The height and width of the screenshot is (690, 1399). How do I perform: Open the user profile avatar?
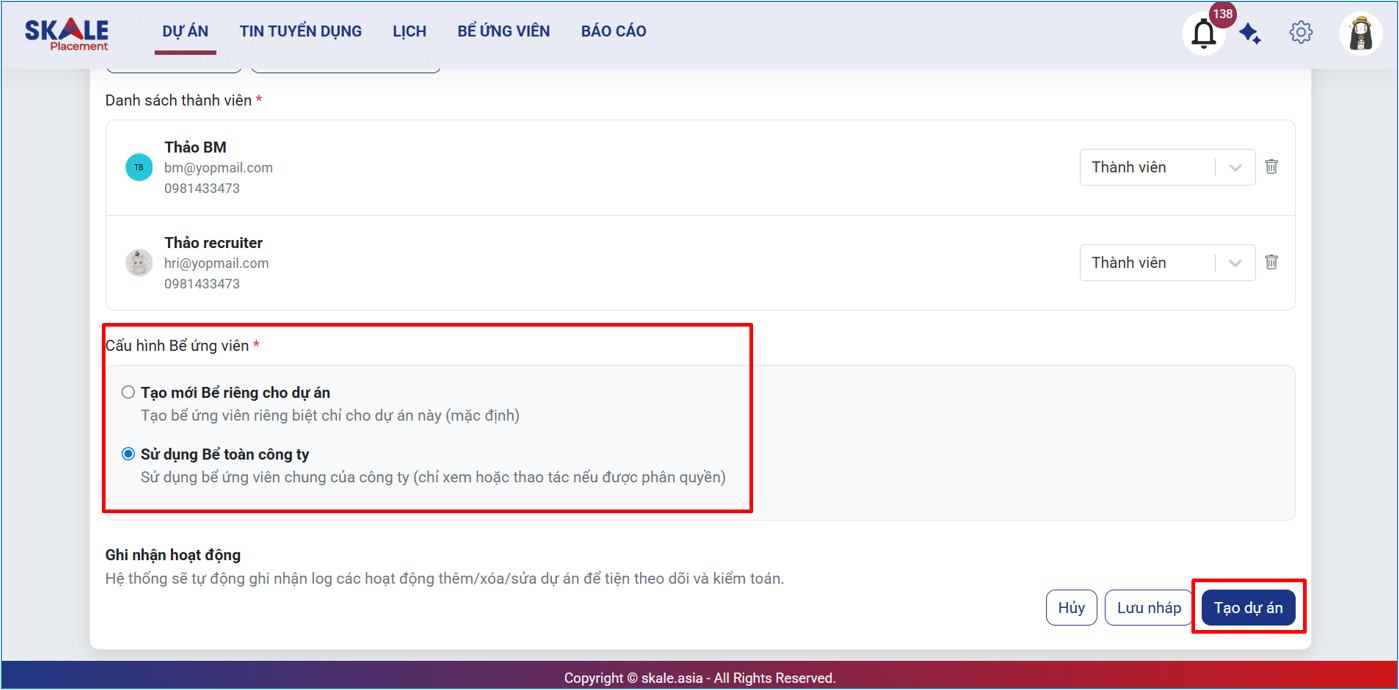(x=1360, y=34)
